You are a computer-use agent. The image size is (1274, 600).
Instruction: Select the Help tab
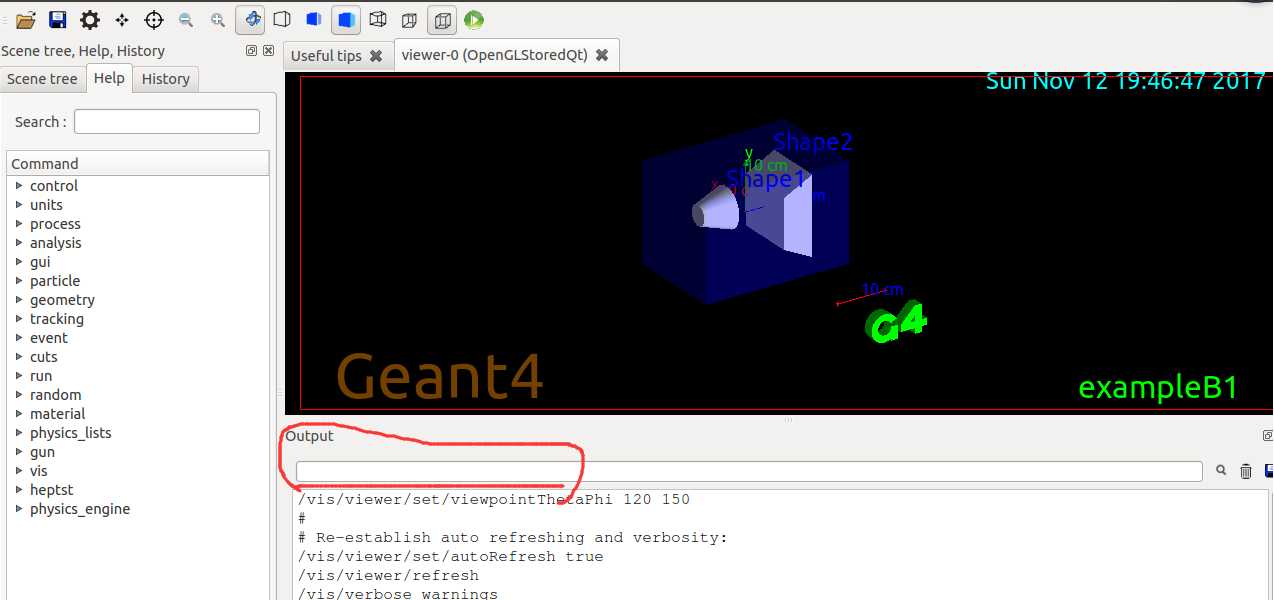[x=109, y=78]
